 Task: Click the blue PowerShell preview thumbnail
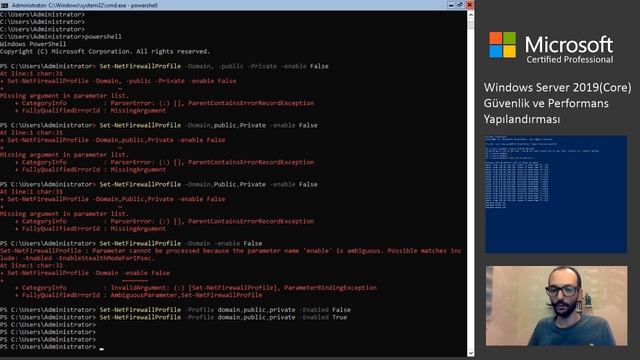(x=556, y=194)
